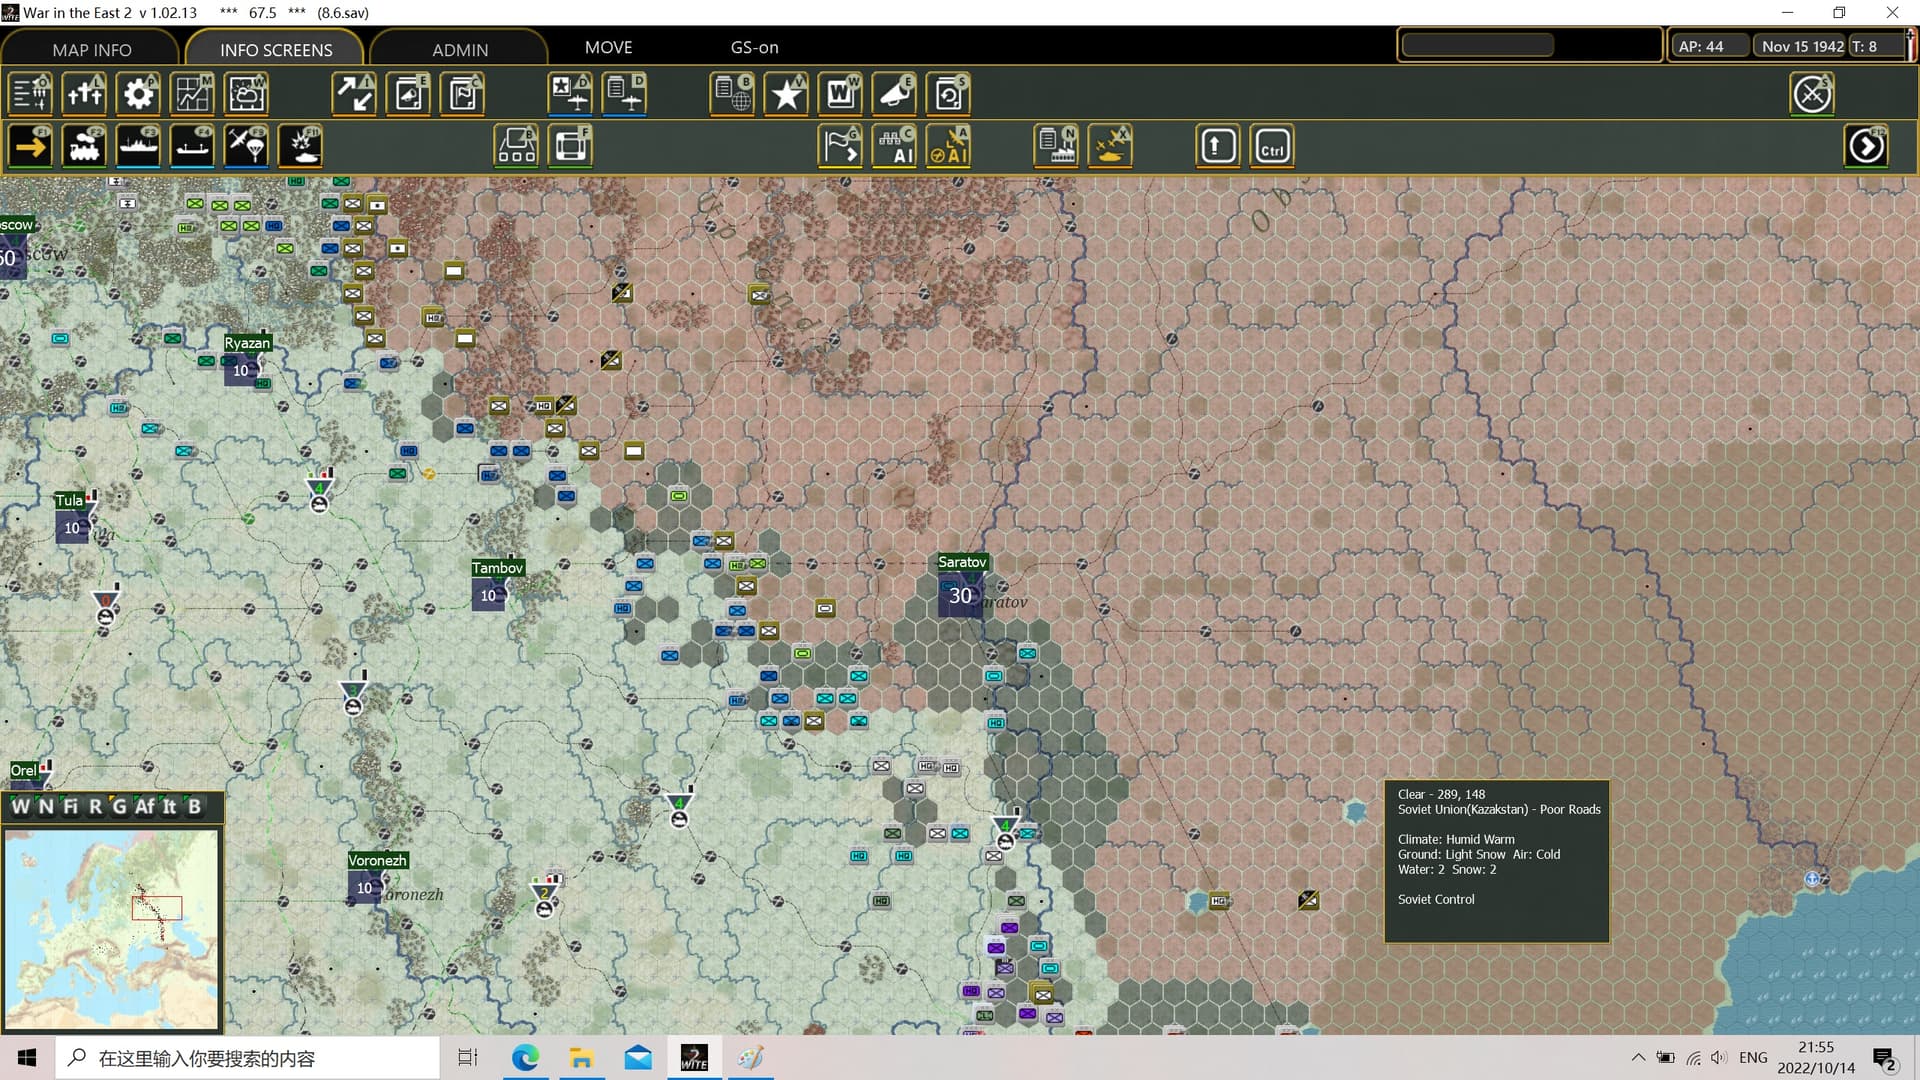
Task: Click the Windows taskbar search box
Action: [x=247, y=1058]
